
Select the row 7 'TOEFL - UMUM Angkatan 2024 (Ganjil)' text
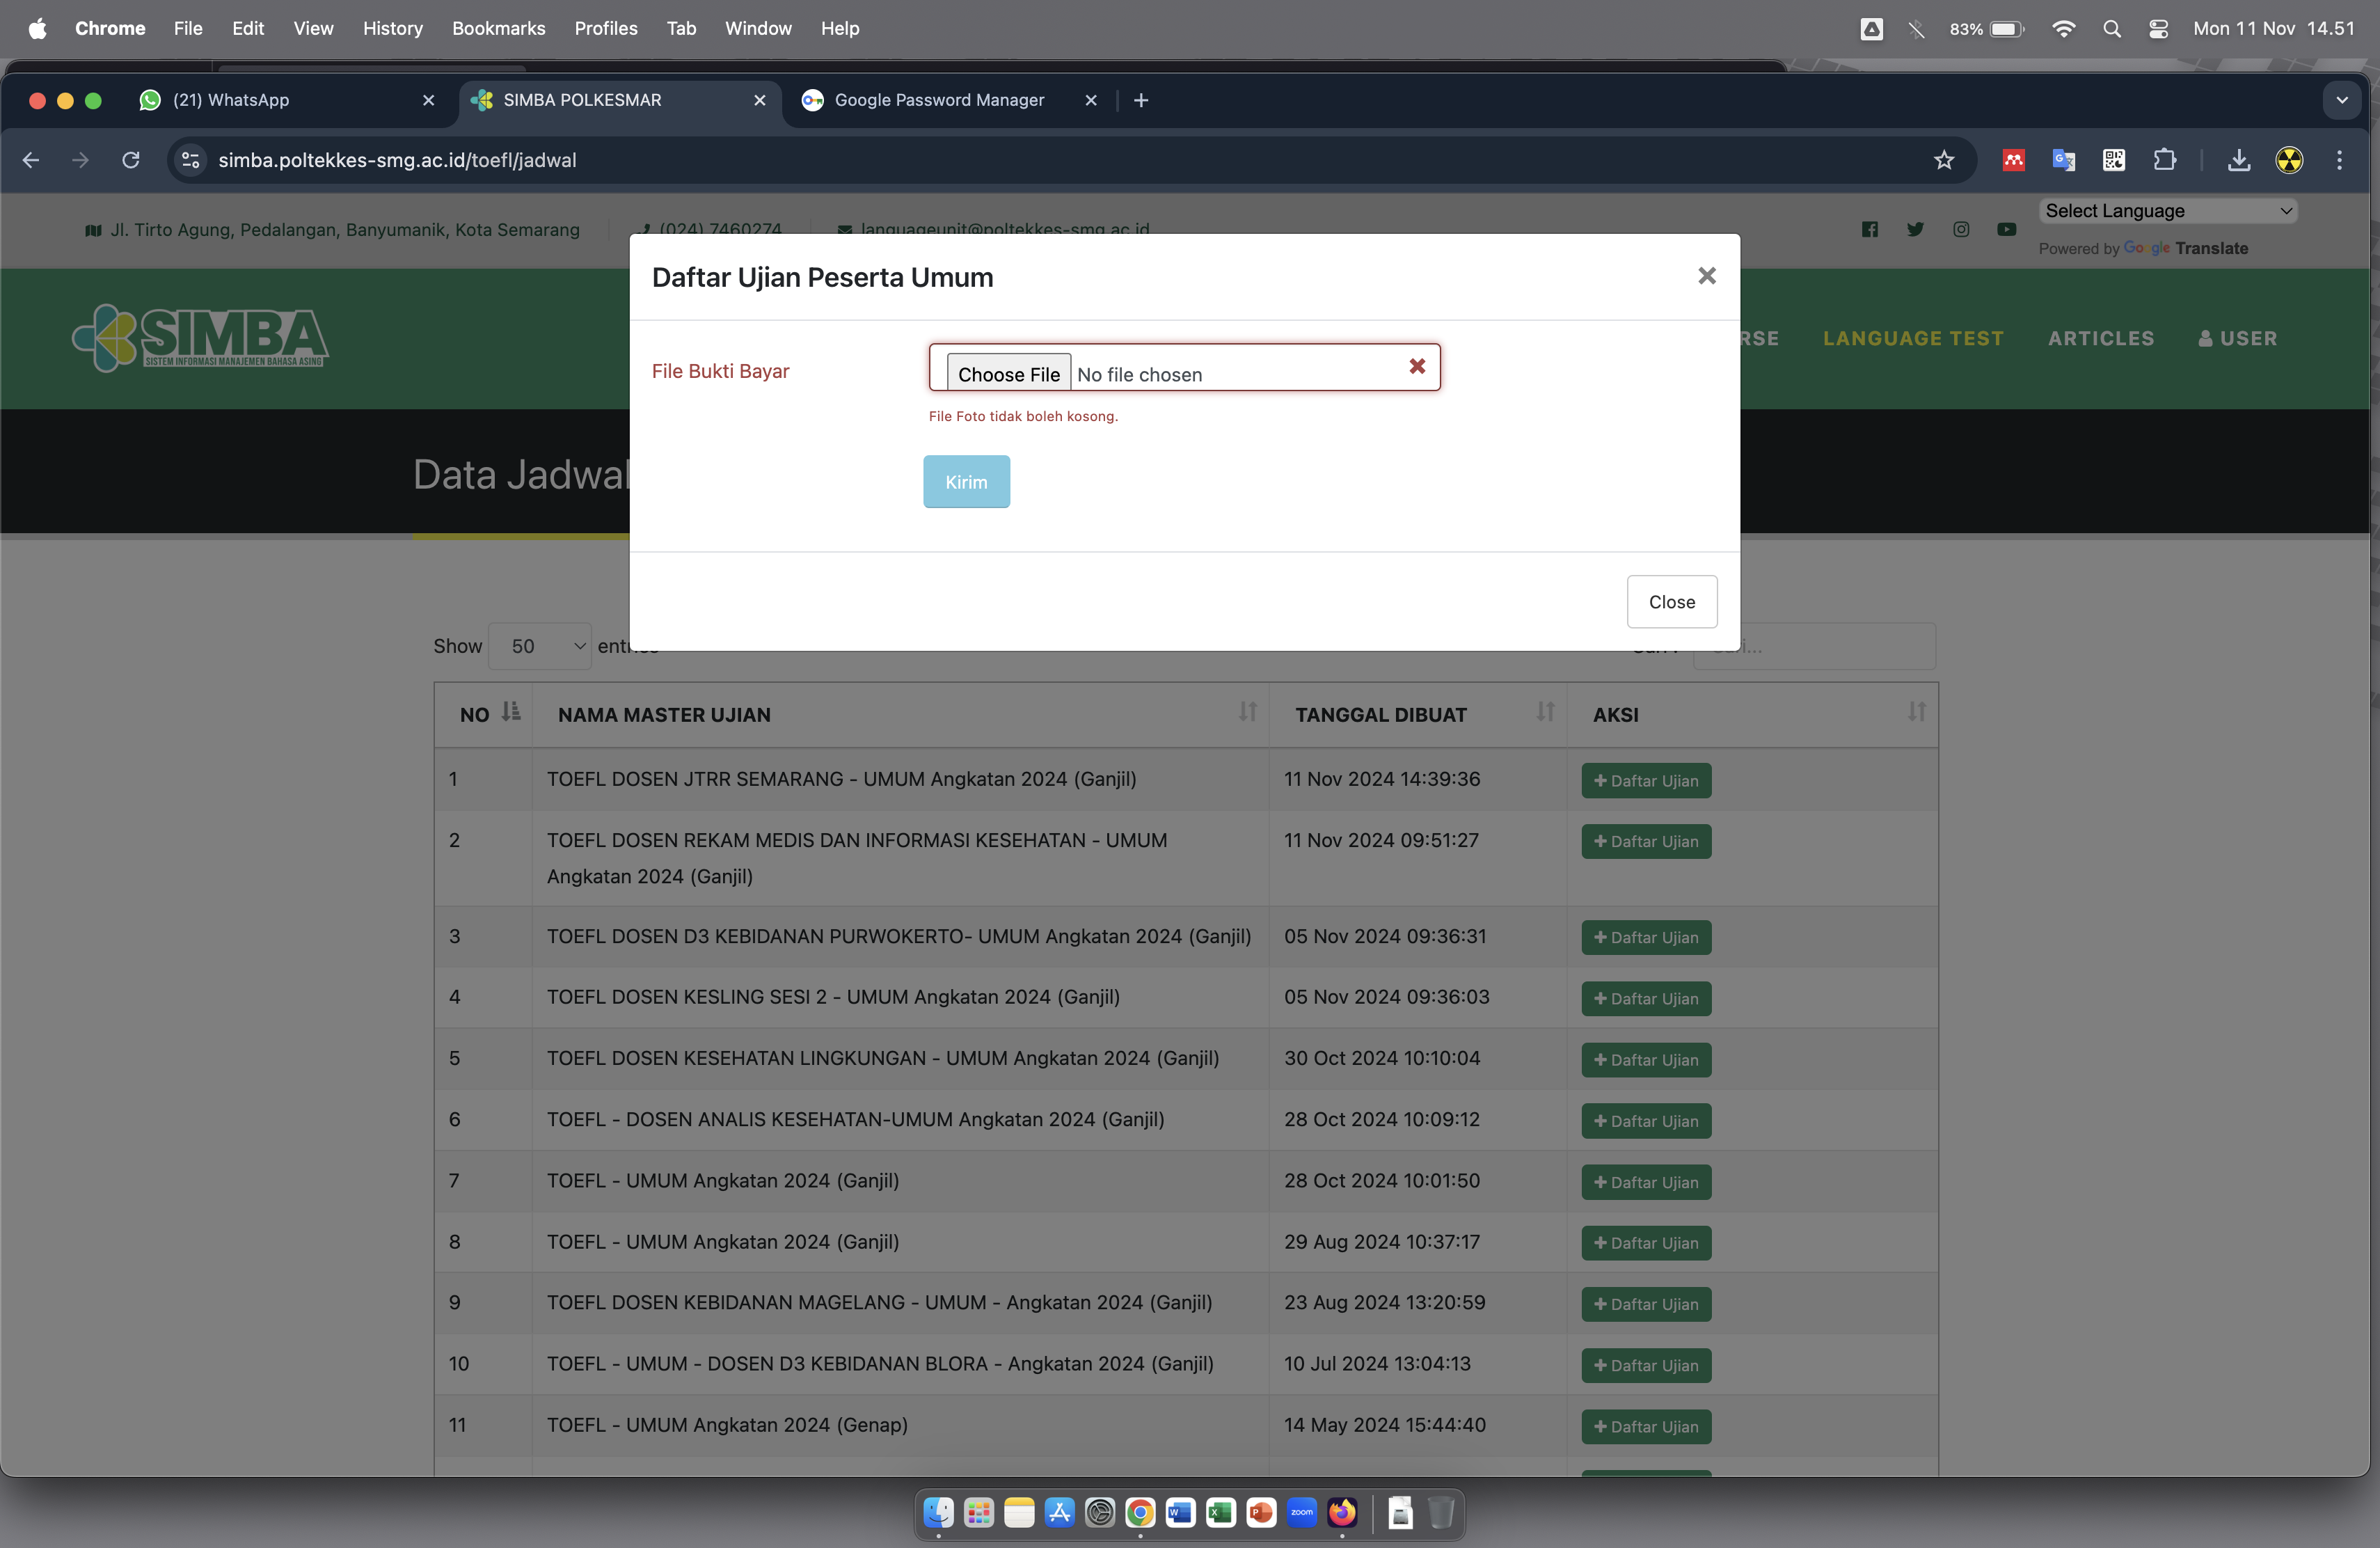(x=722, y=1180)
